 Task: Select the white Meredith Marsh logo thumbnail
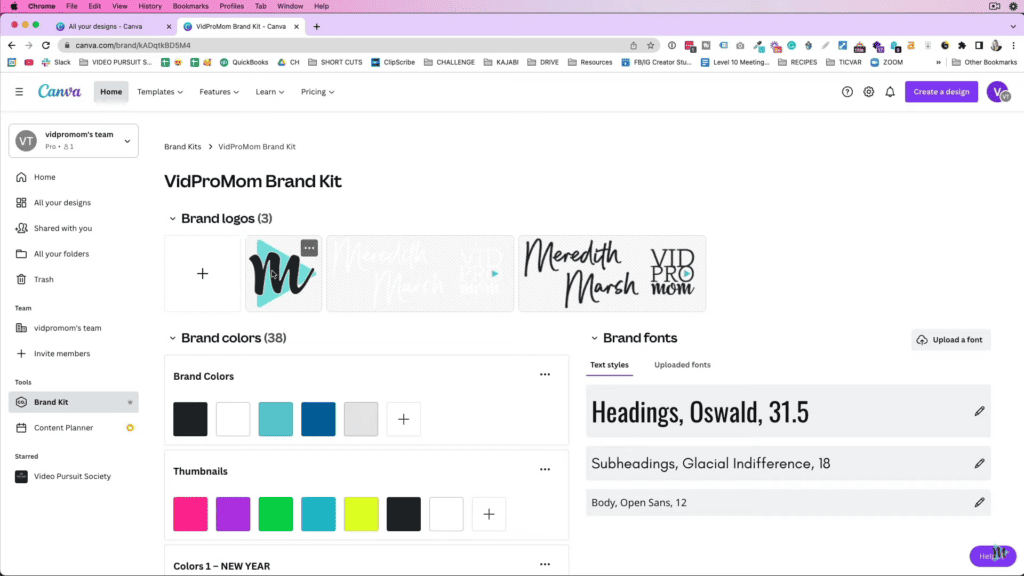pyautogui.click(x=420, y=274)
